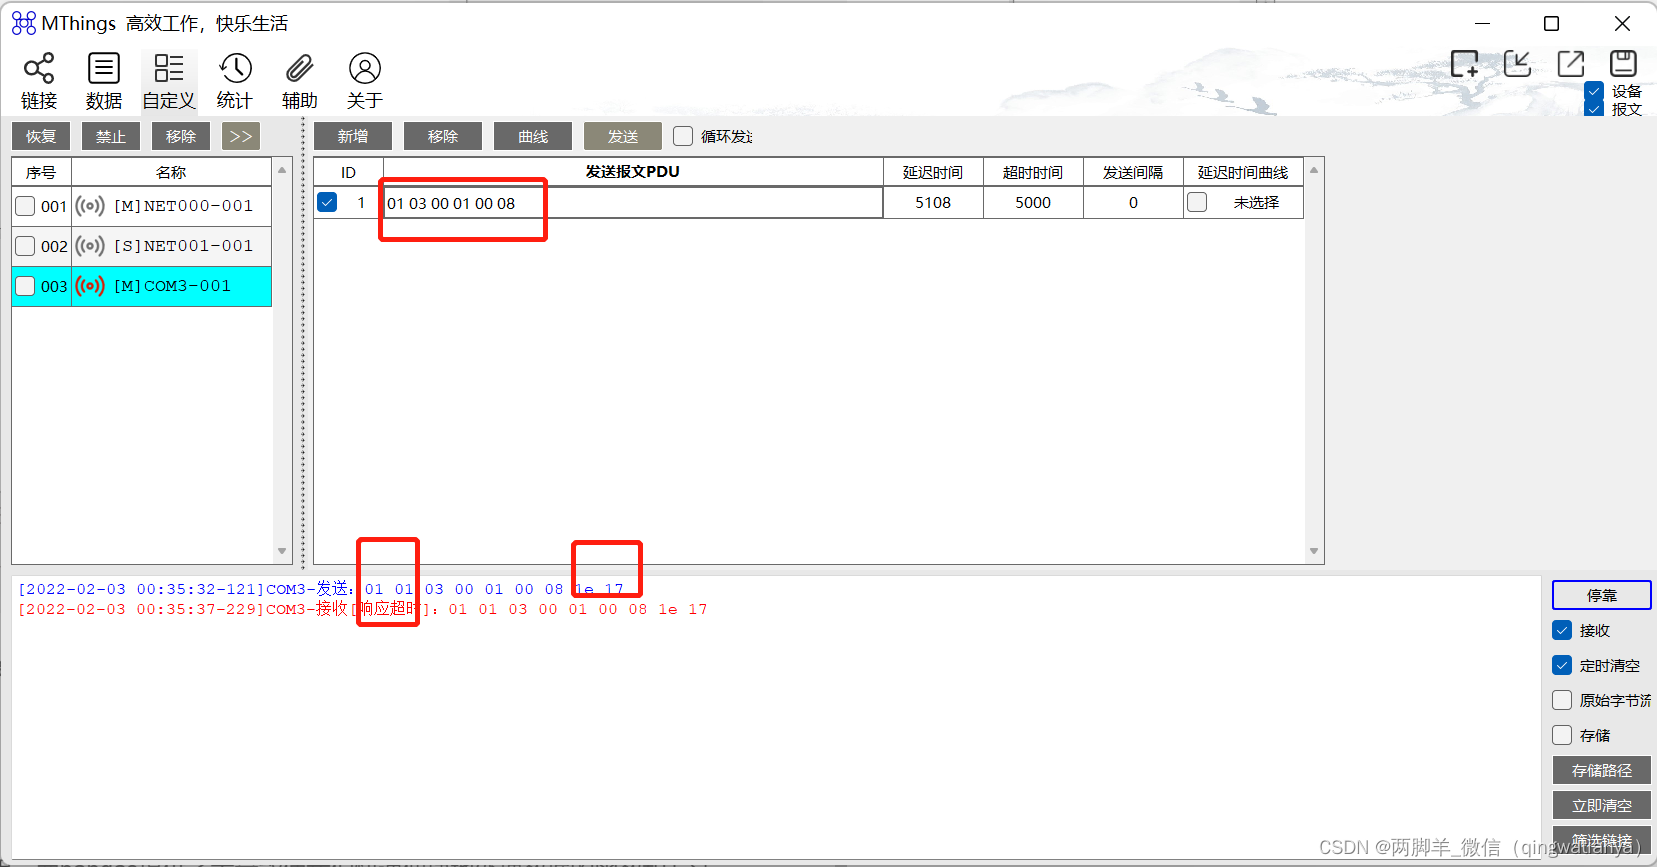Click the 超时时间 value 5000

coord(1033,203)
